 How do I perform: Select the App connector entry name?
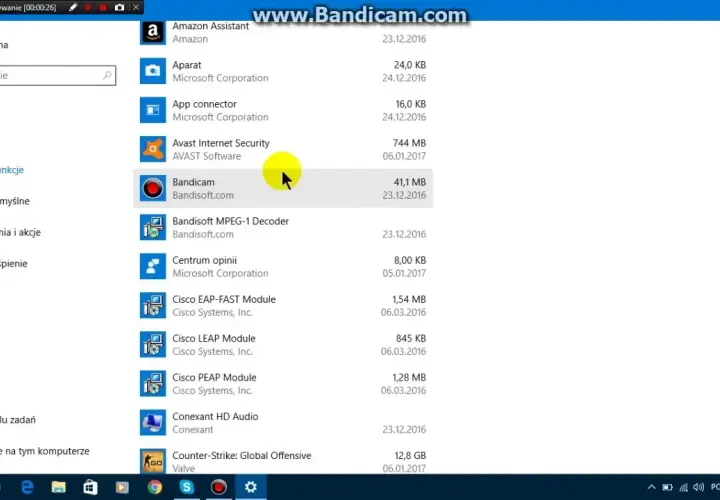point(204,104)
